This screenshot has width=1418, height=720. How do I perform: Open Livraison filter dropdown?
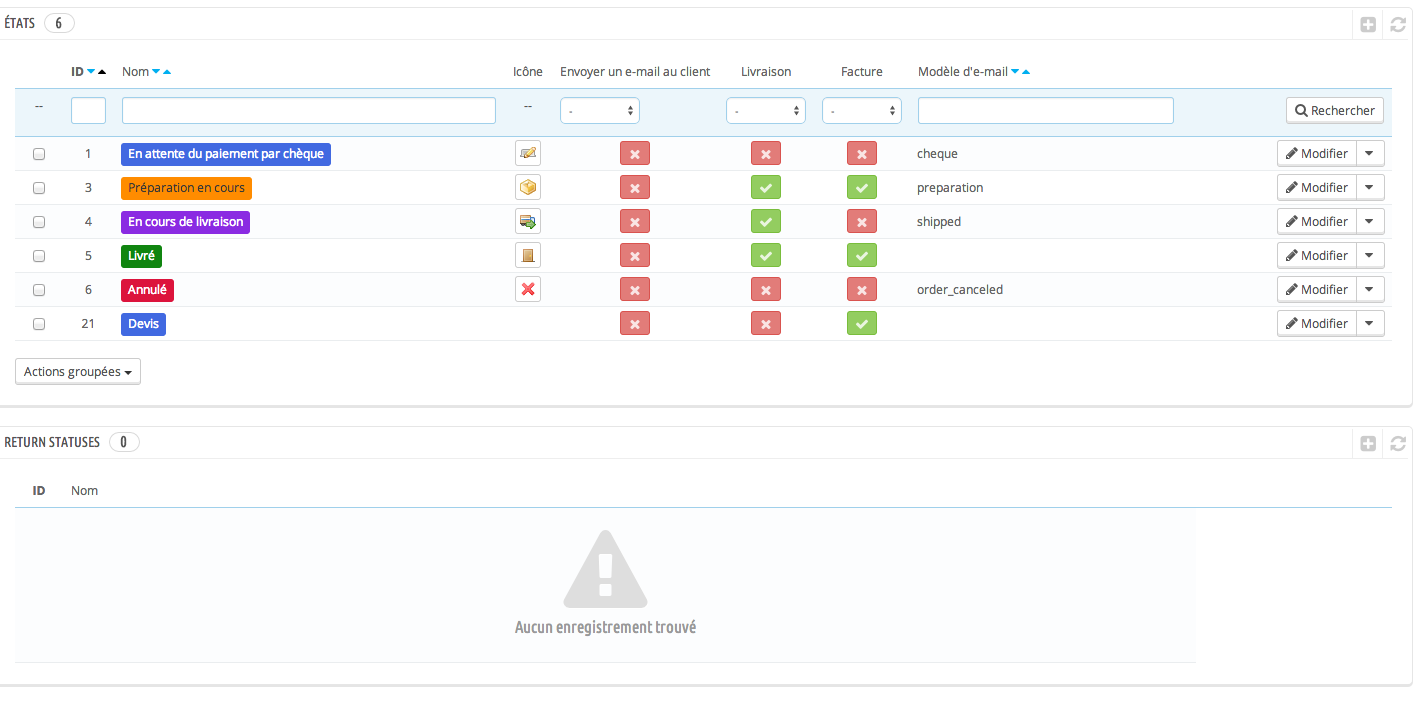pos(766,111)
